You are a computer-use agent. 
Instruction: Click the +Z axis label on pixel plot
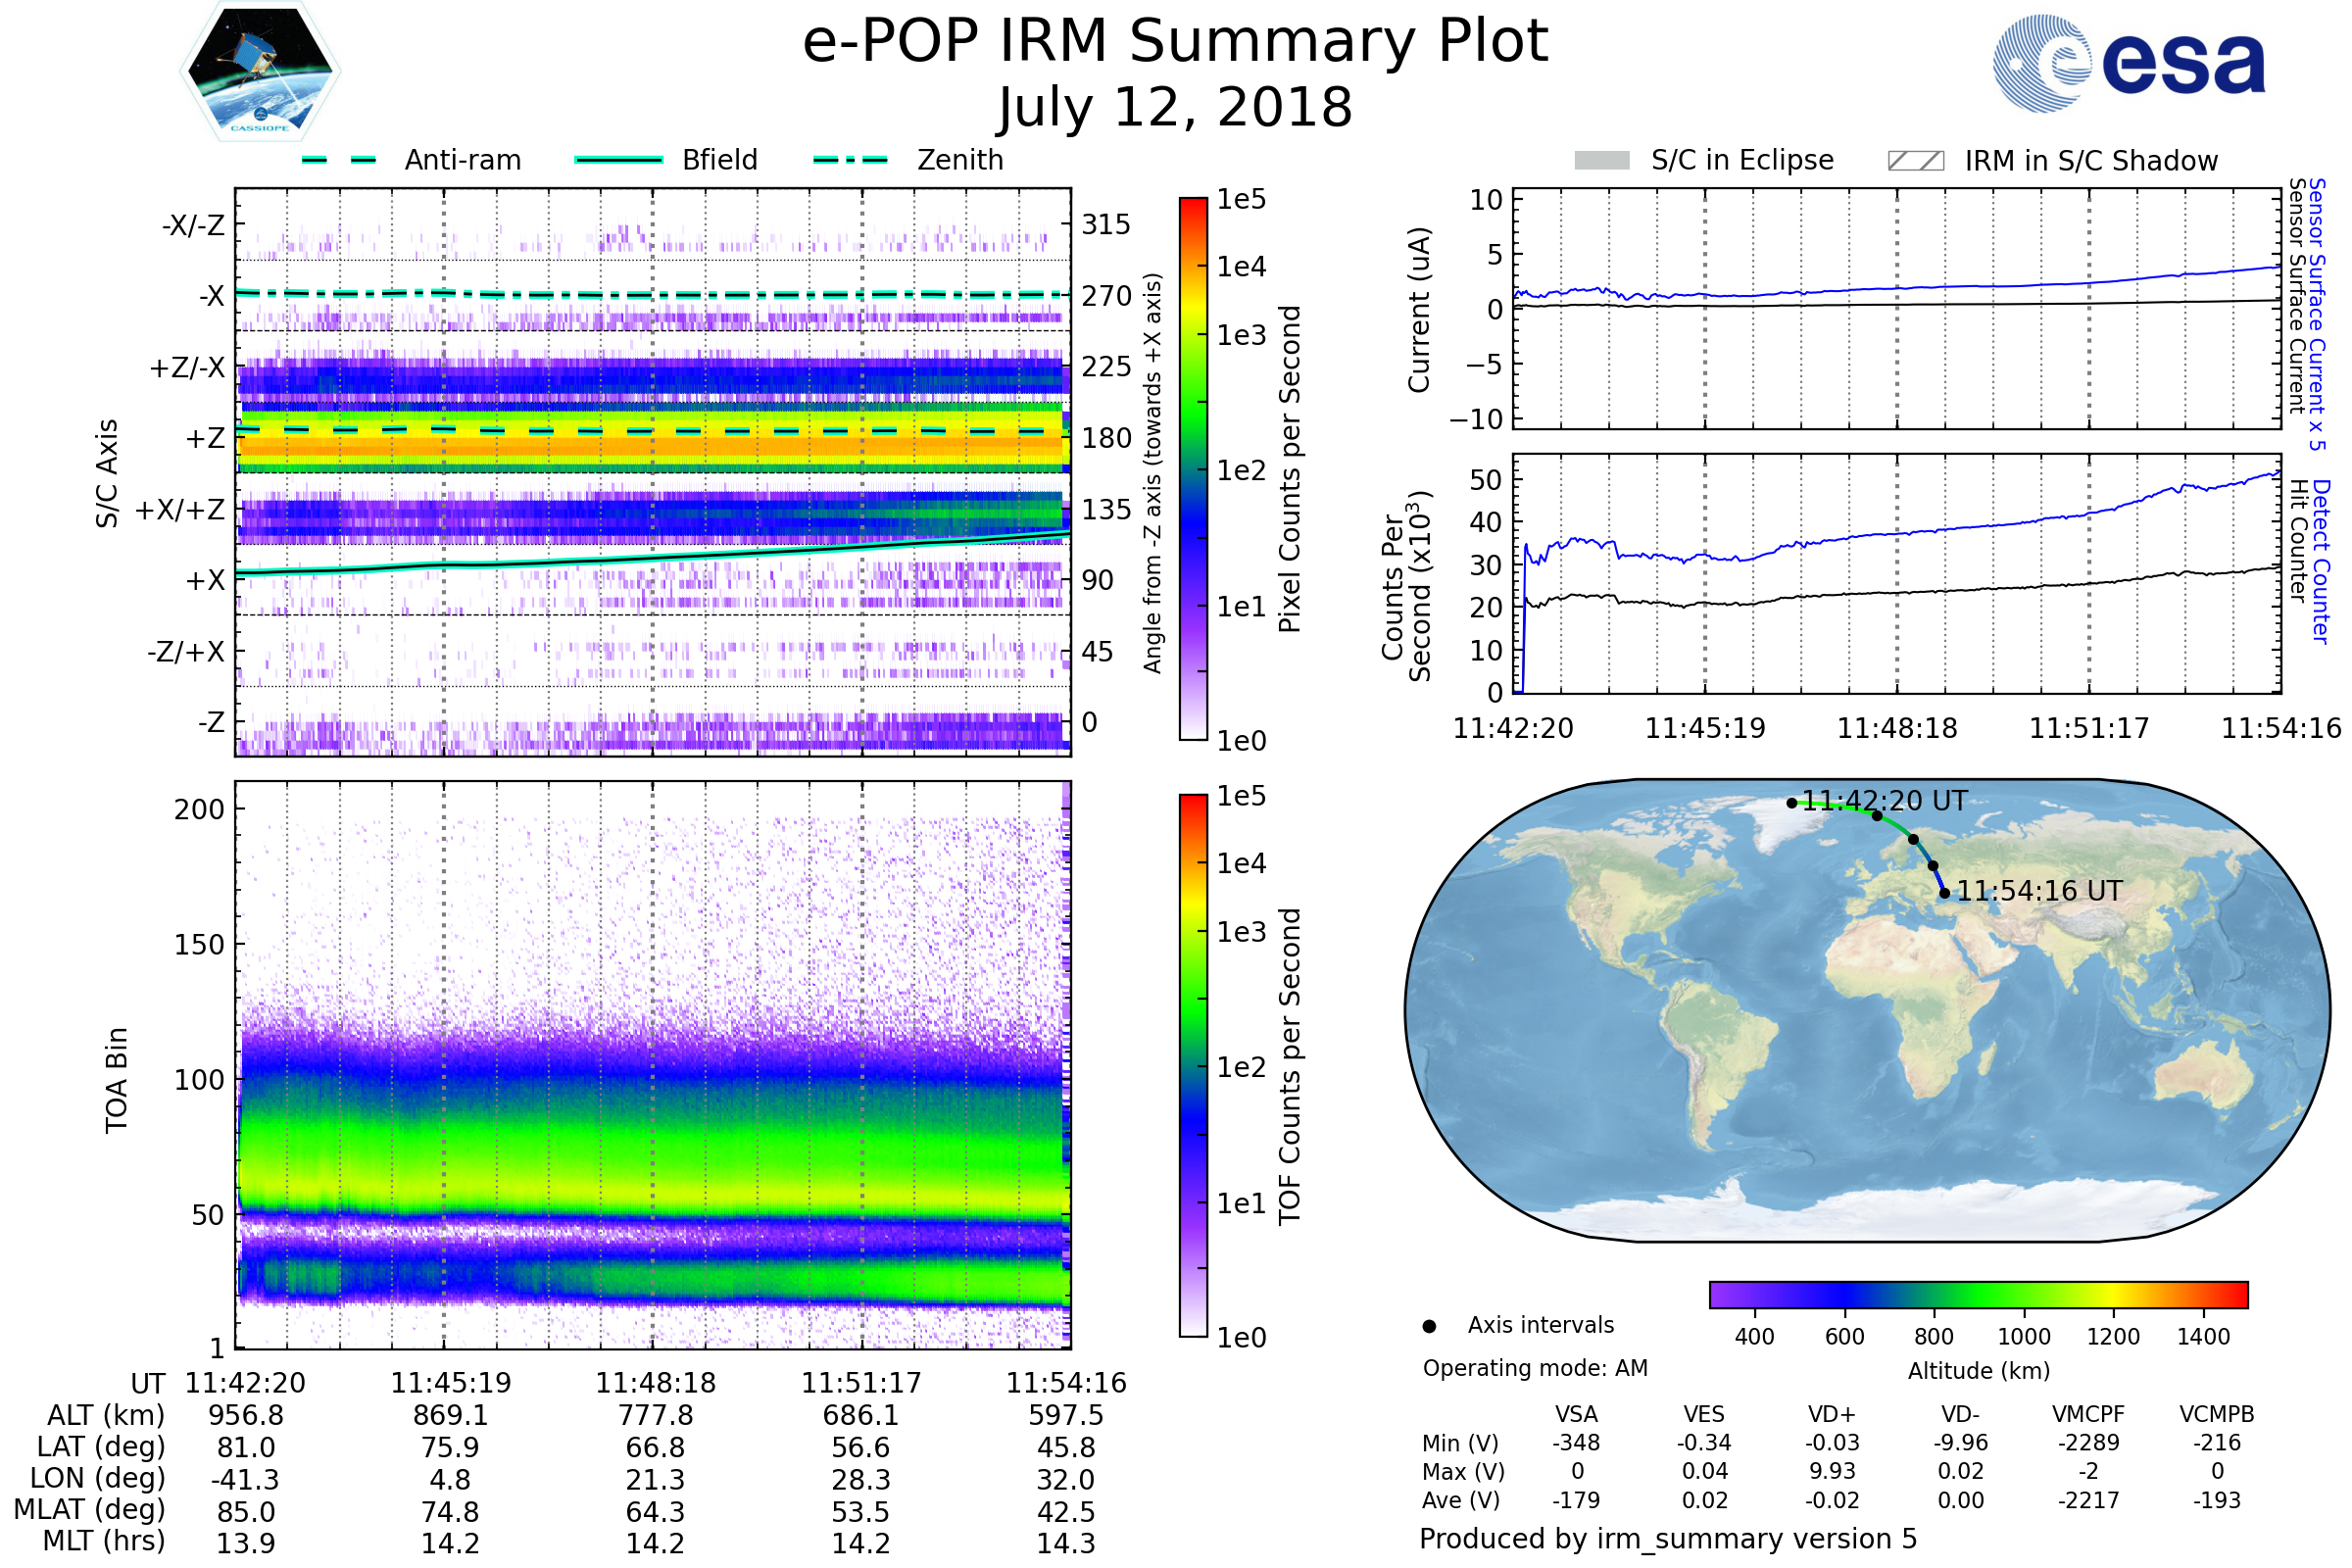pos(205,438)
